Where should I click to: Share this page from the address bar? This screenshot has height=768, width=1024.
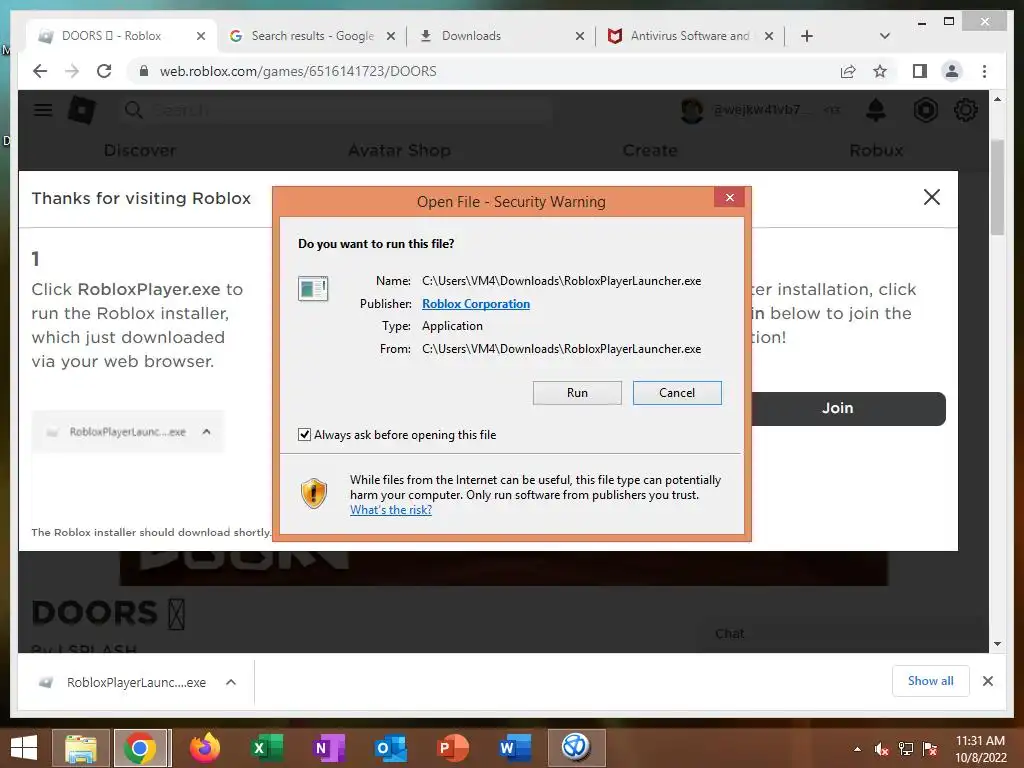[x=848, y=71]
